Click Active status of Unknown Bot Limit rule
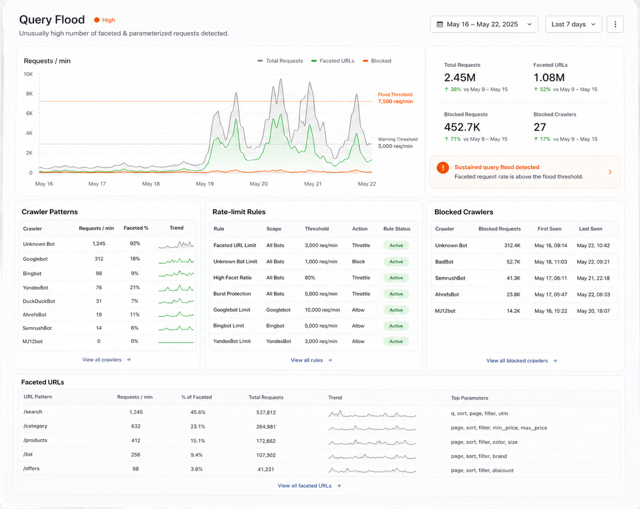Image resolution: width=640 pixels, height=509 pixels. tap(396, 262)
